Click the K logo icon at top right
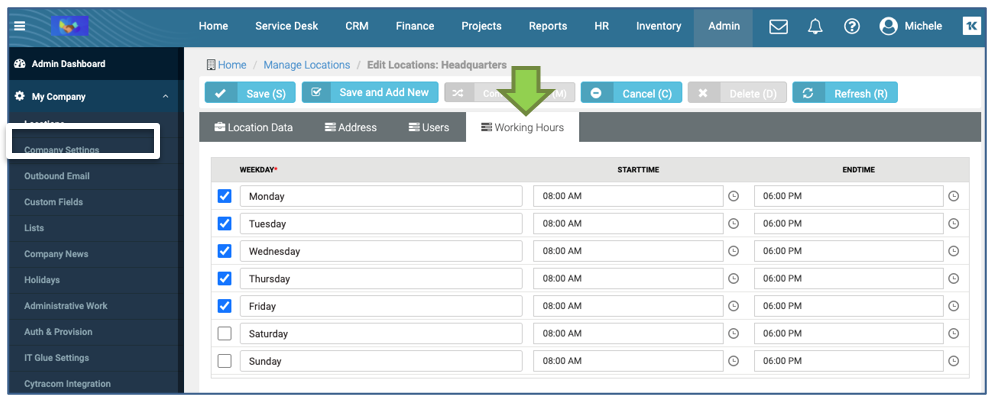 970,26
